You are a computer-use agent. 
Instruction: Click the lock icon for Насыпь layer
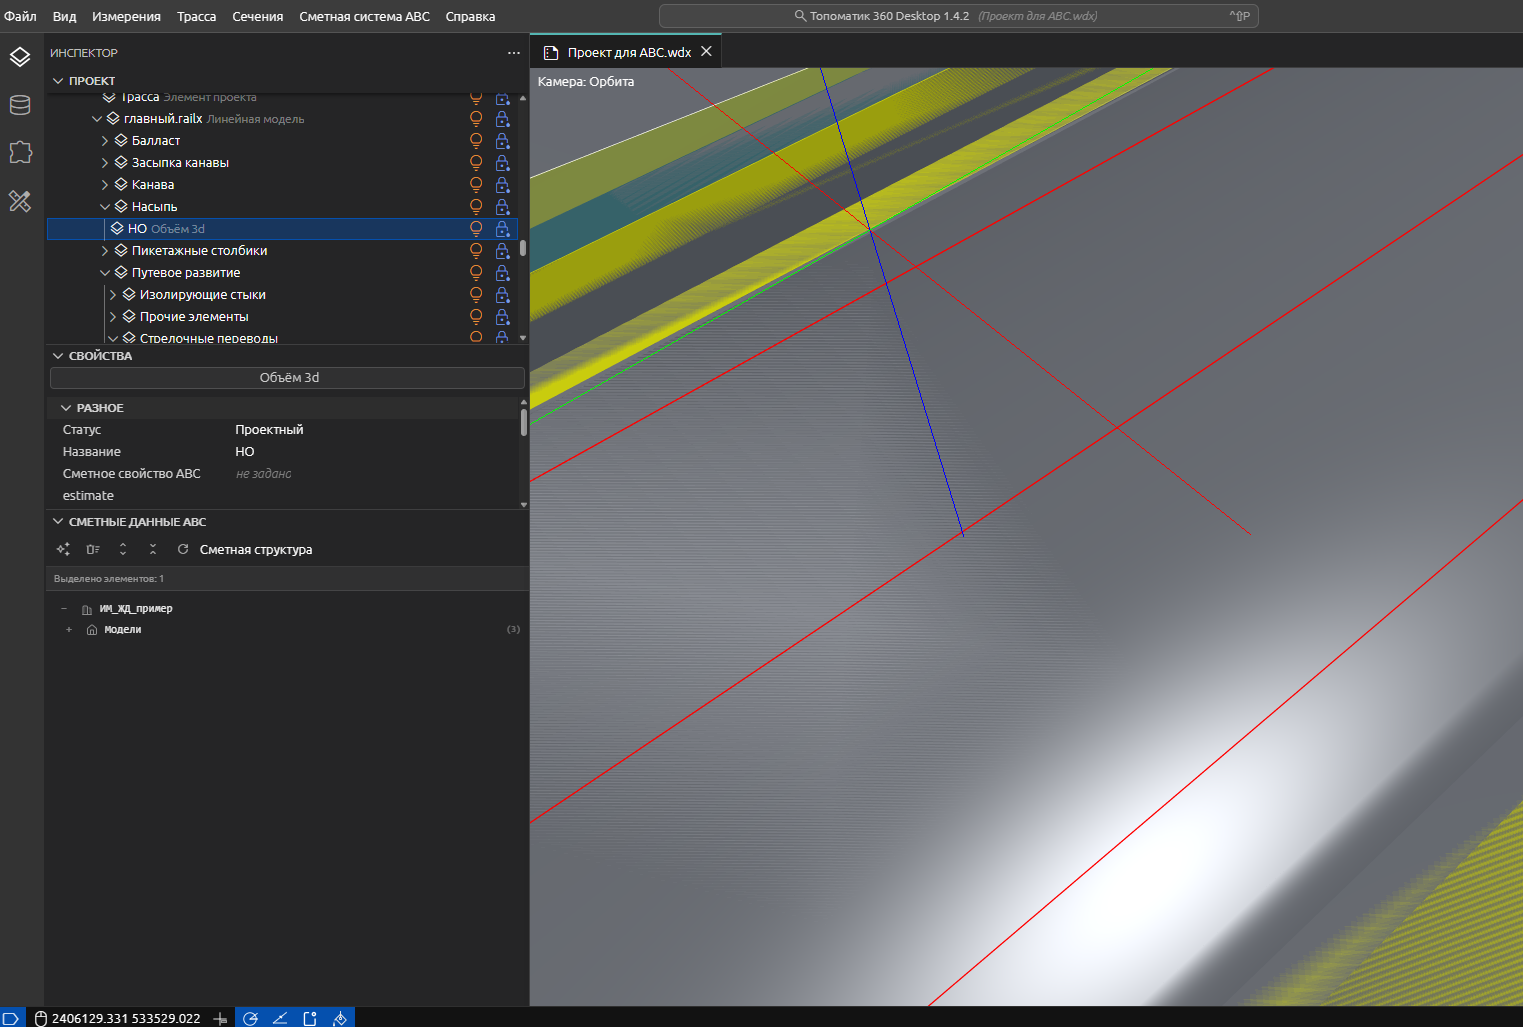click(502, 207)
